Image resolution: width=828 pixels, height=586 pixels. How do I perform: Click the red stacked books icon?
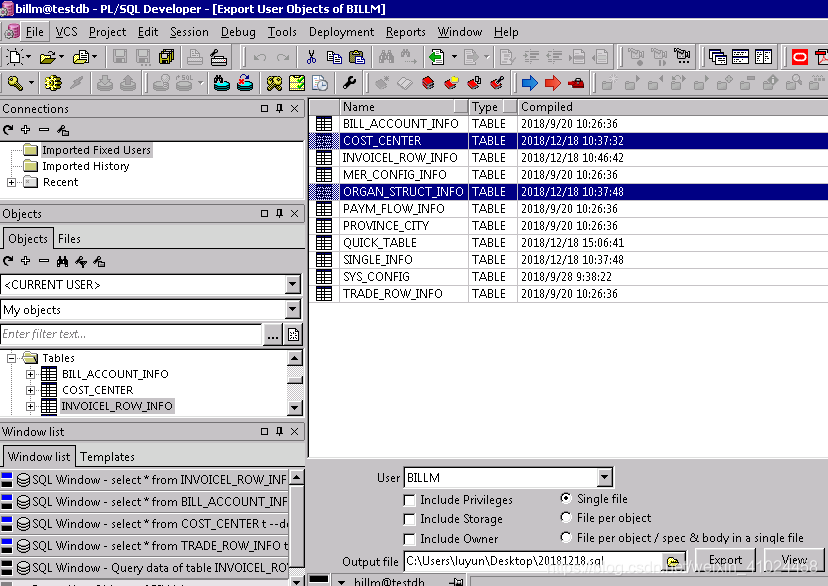[x=428, y=83]
